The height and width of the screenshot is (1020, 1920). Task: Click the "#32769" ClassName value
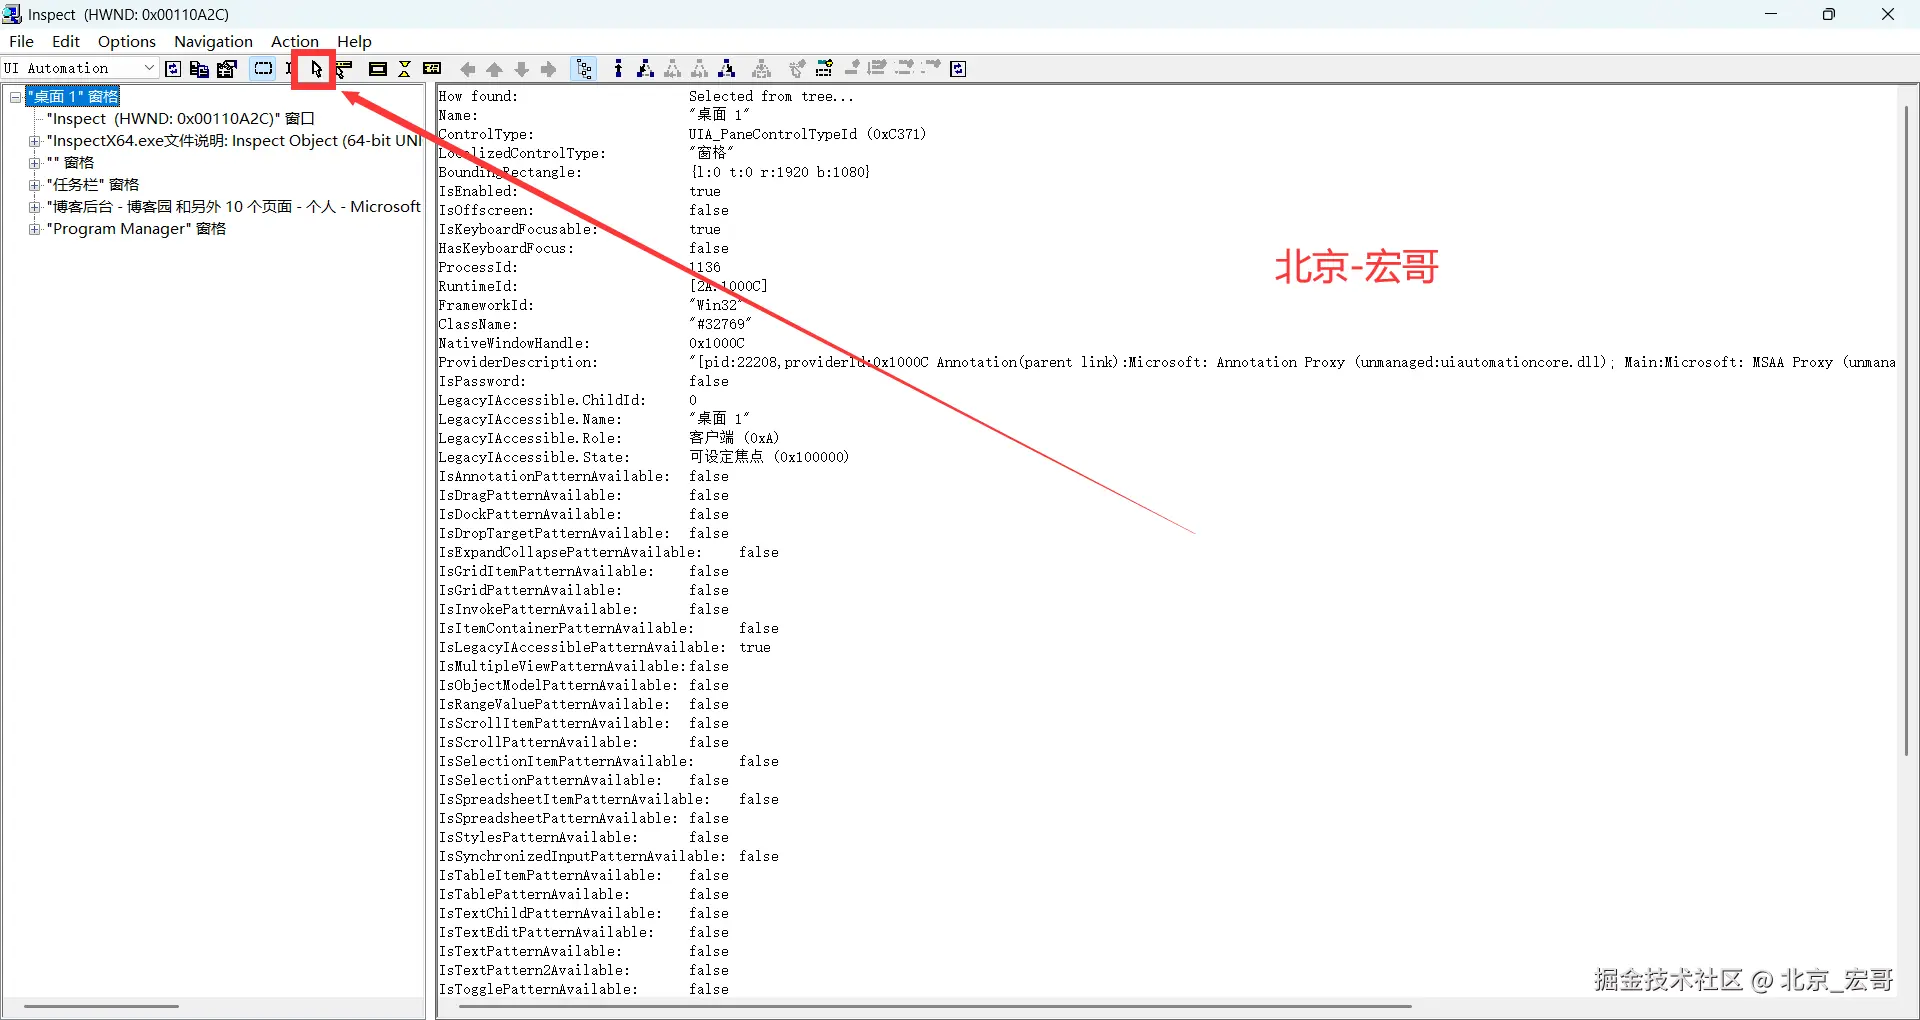(x=720, y=325)
